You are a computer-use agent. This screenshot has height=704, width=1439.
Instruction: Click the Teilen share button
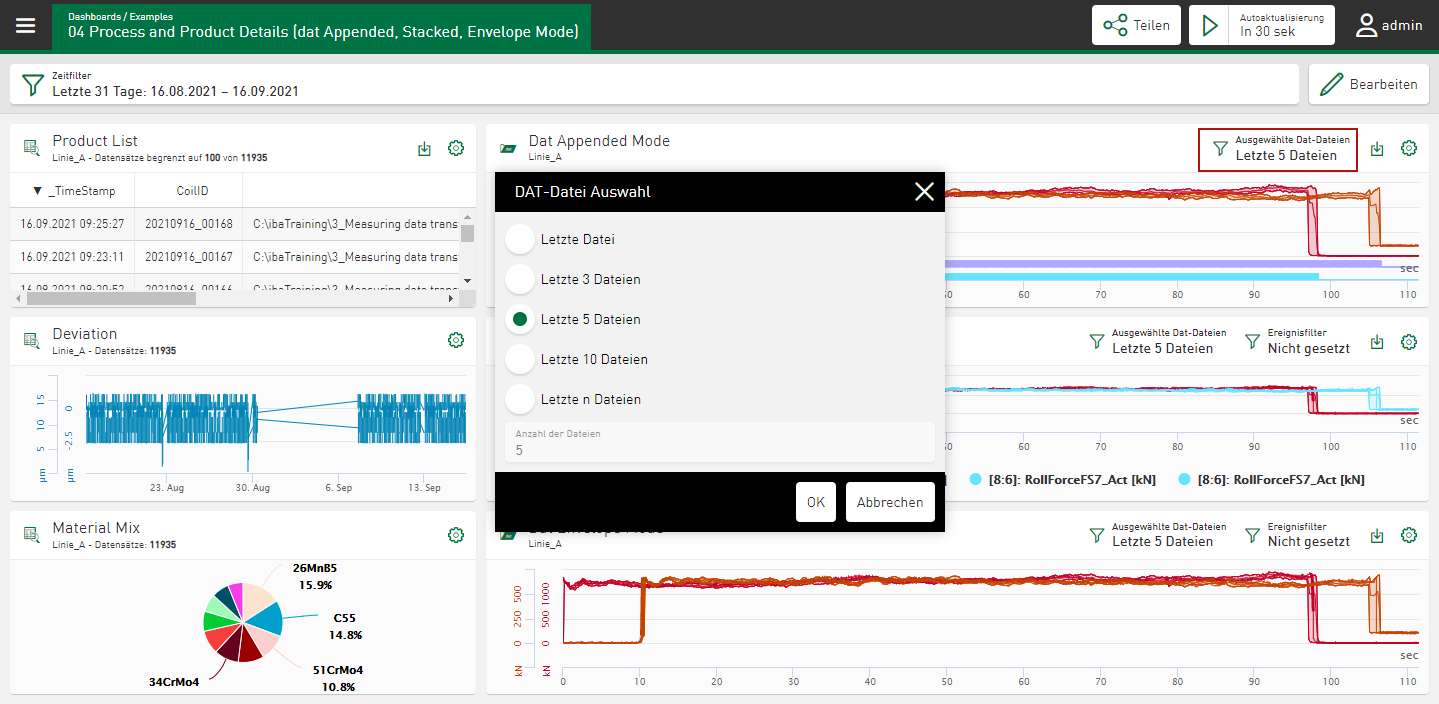click(1136, 25)
